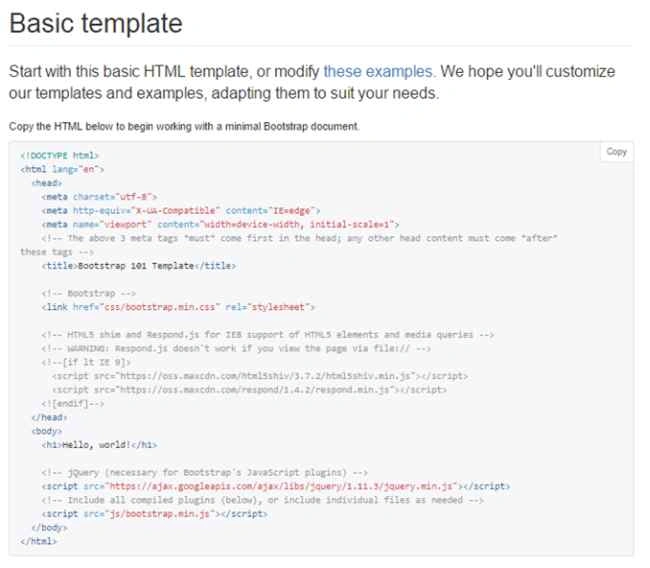Open the "these examples" link
The image size is (650, 568).
pos(378,71)
